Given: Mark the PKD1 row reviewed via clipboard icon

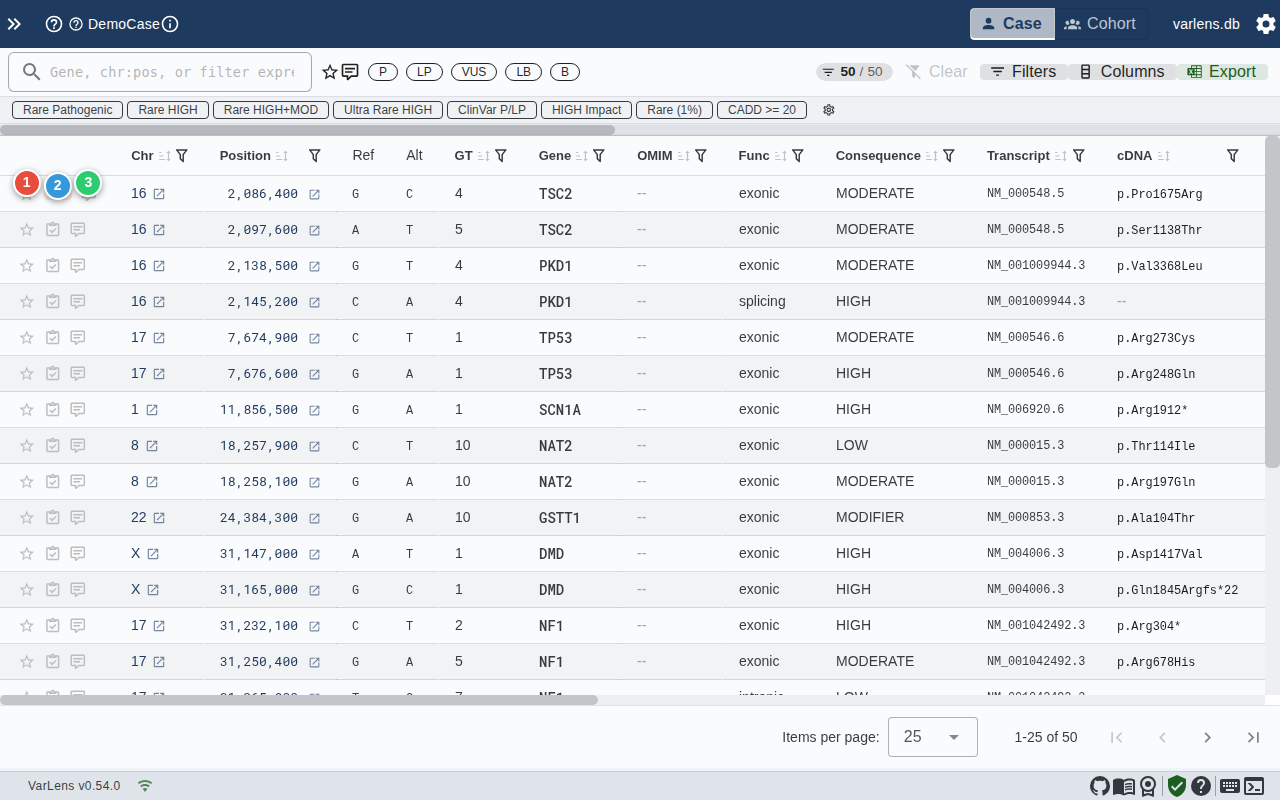Looking at the screenshot, I should [x=52, y=265].
